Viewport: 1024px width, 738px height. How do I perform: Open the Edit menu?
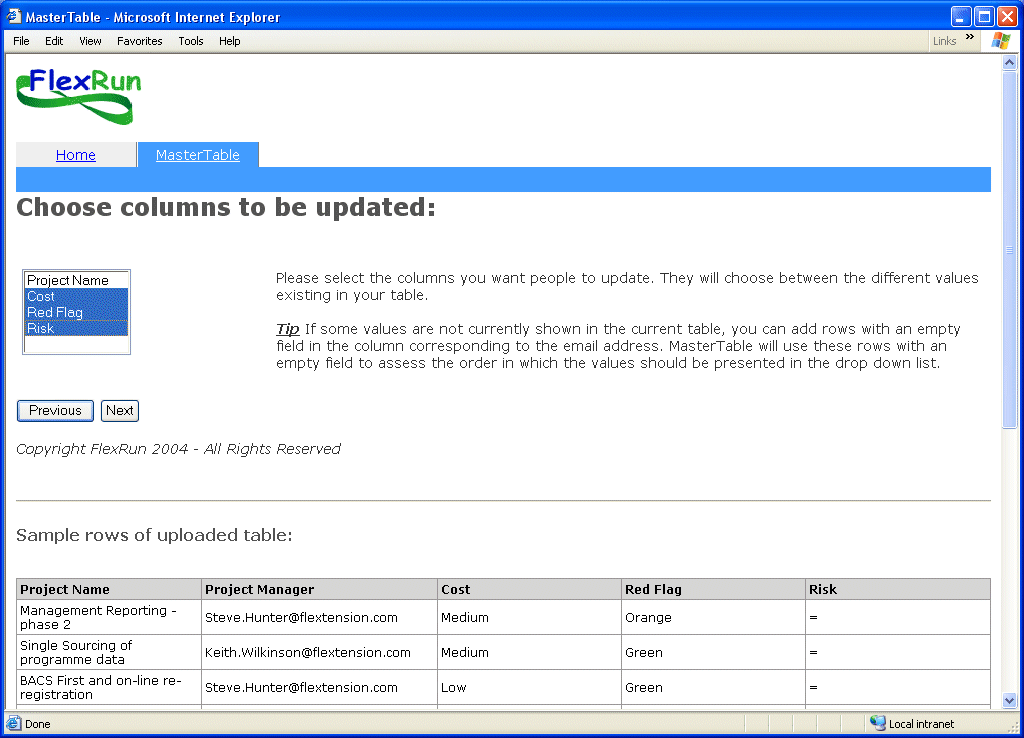[54, 41]
